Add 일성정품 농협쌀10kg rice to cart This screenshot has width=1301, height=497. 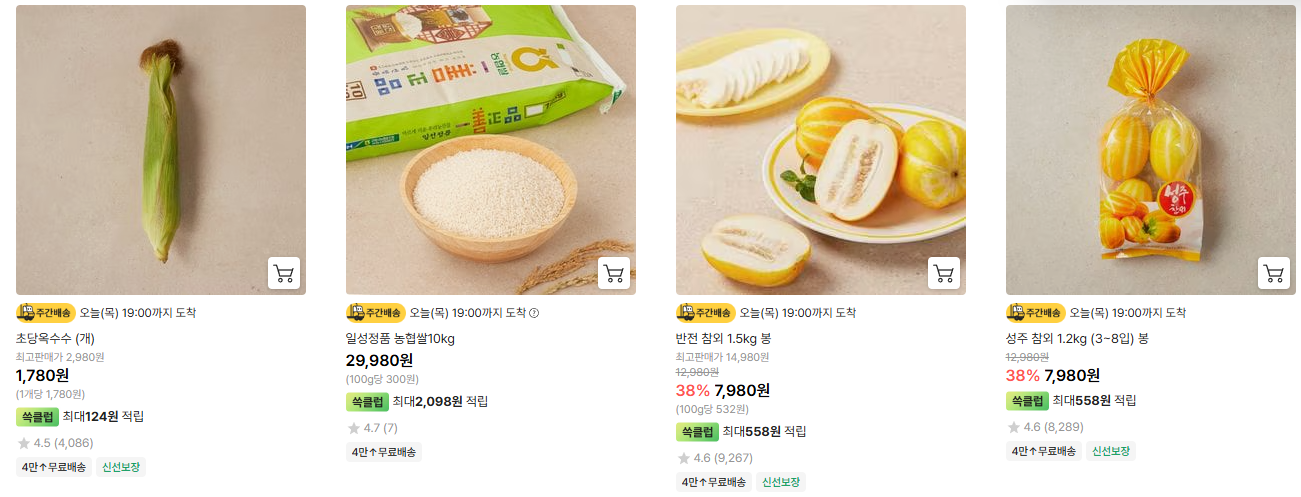[614, 273]
